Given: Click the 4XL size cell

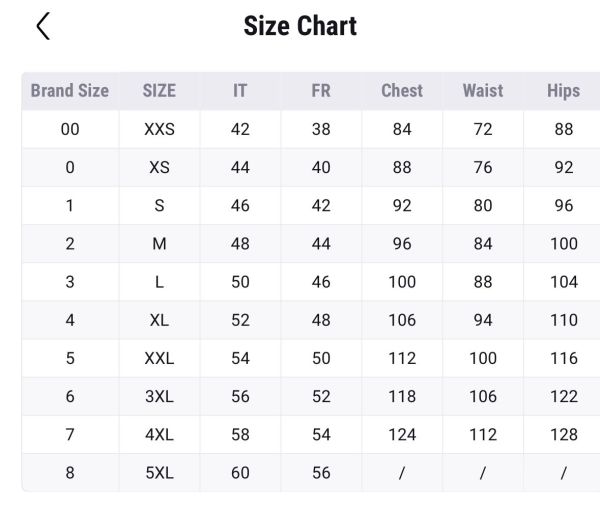Looking at the screenshot, I should [159, 434].
